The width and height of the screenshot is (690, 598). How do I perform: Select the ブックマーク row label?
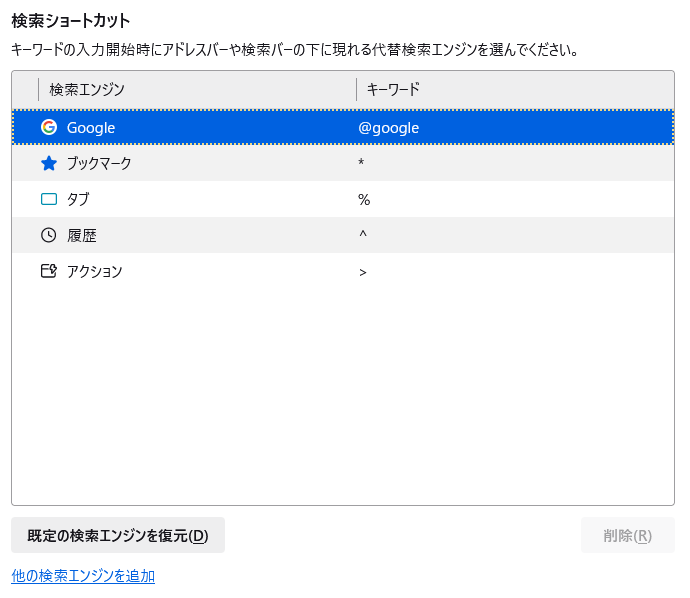pos(99,163)
